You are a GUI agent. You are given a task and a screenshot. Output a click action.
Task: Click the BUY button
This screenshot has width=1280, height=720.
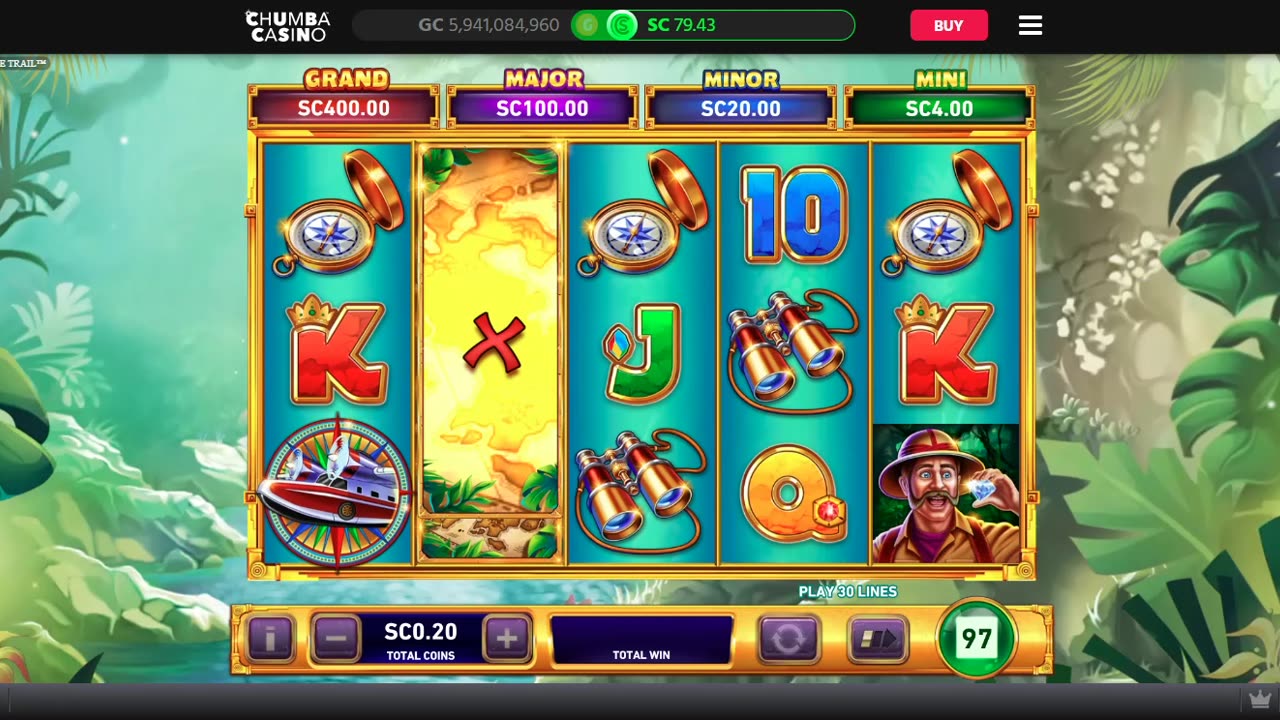[948, 26]
